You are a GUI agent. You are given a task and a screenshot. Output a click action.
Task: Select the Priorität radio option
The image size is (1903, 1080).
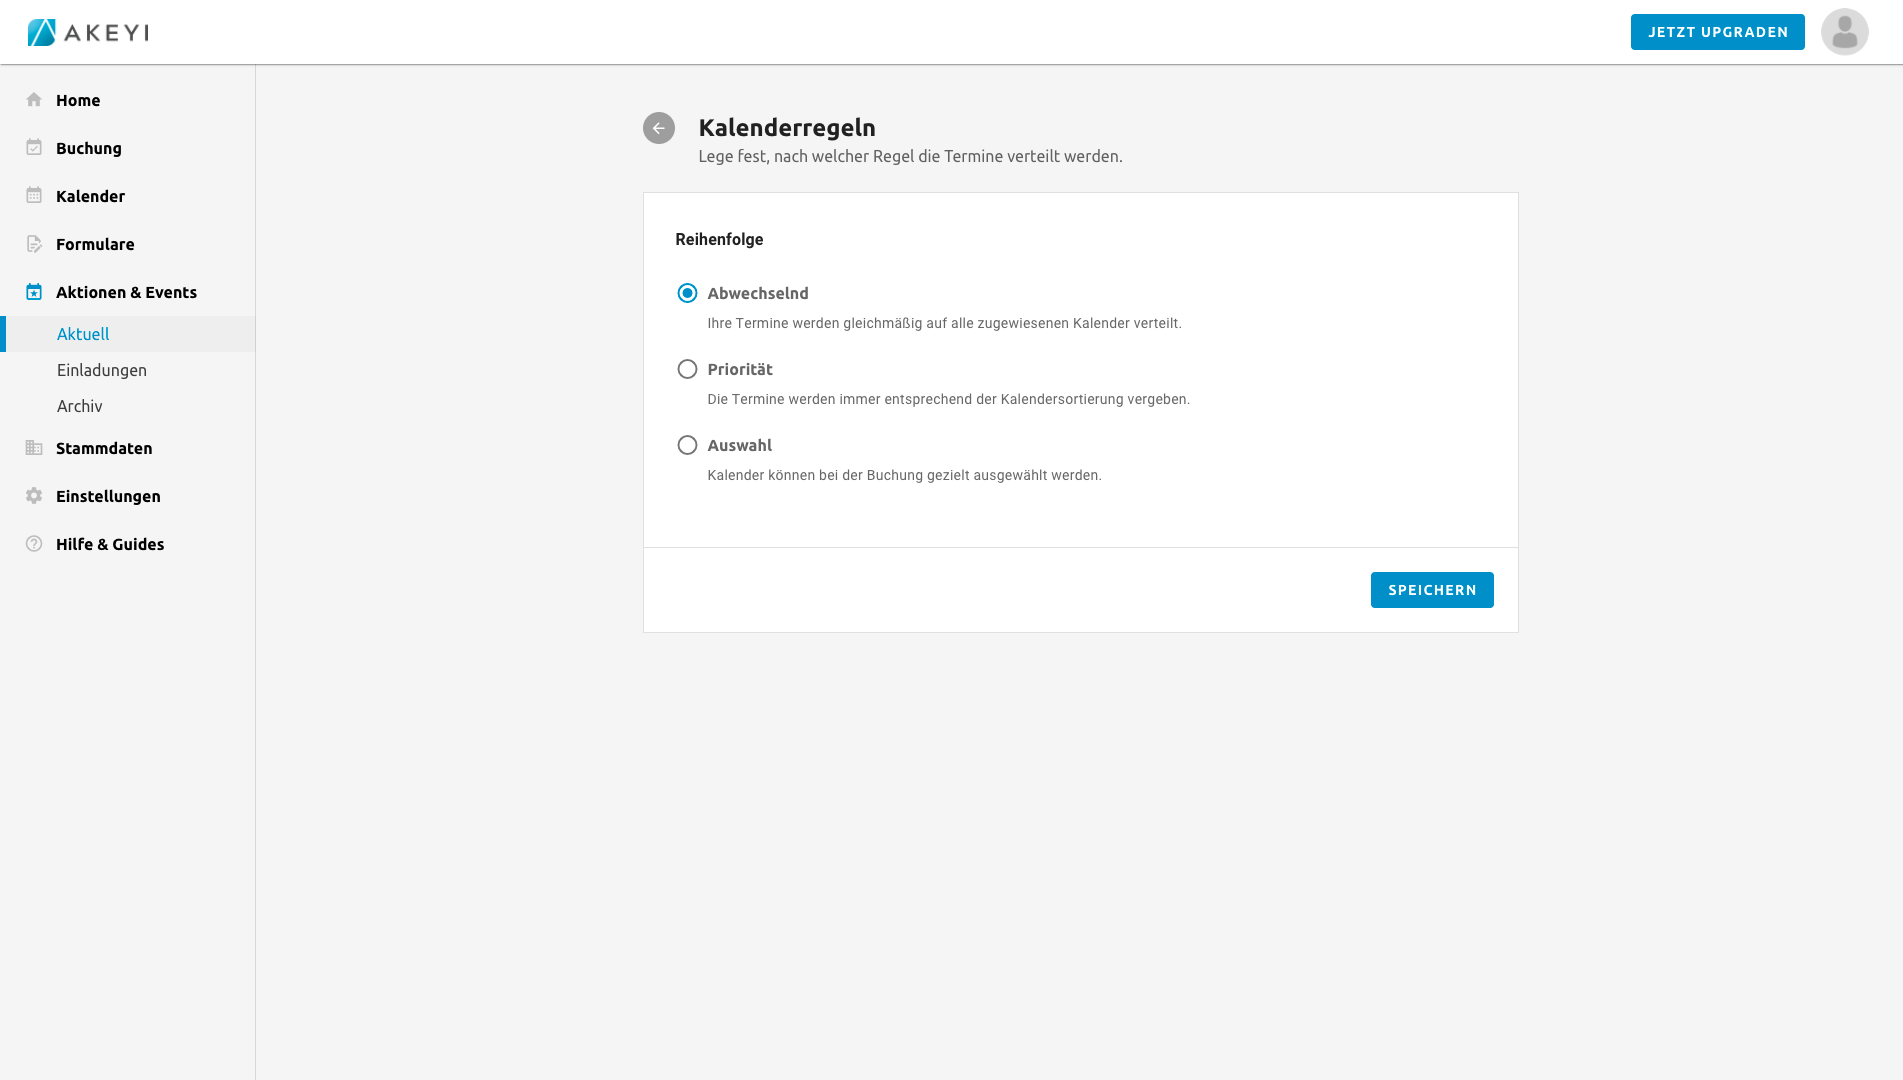click(x=687, y=369)
